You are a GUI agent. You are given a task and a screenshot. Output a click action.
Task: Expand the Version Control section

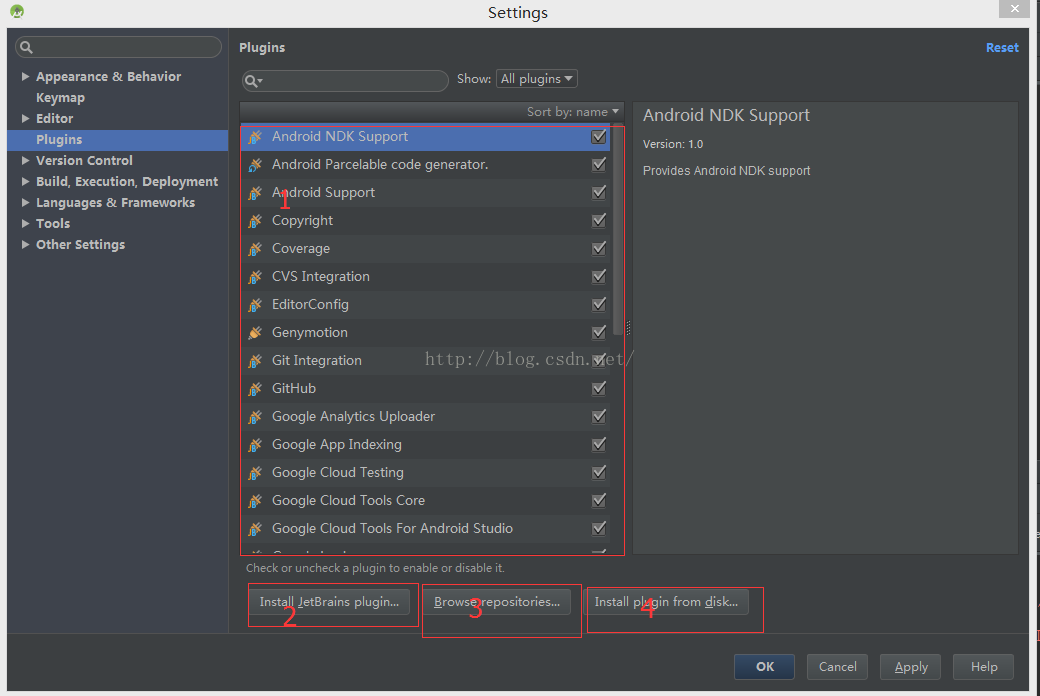point(25,161)
